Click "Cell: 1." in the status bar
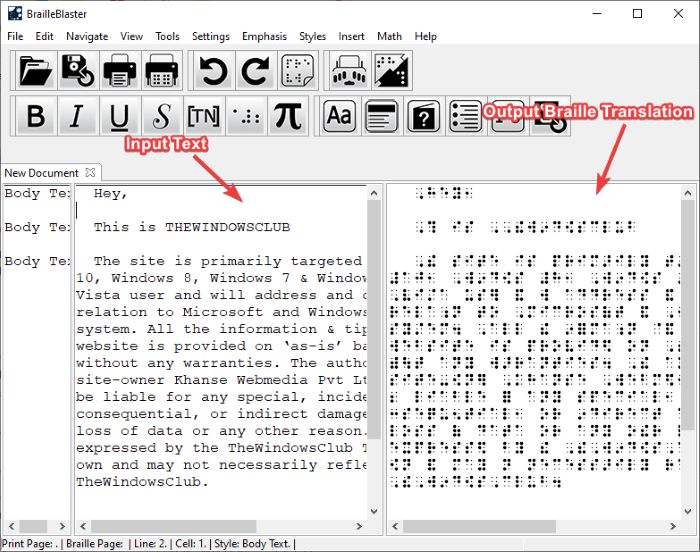This screenshot has height=552, width=700. click(x=191, y=544)
